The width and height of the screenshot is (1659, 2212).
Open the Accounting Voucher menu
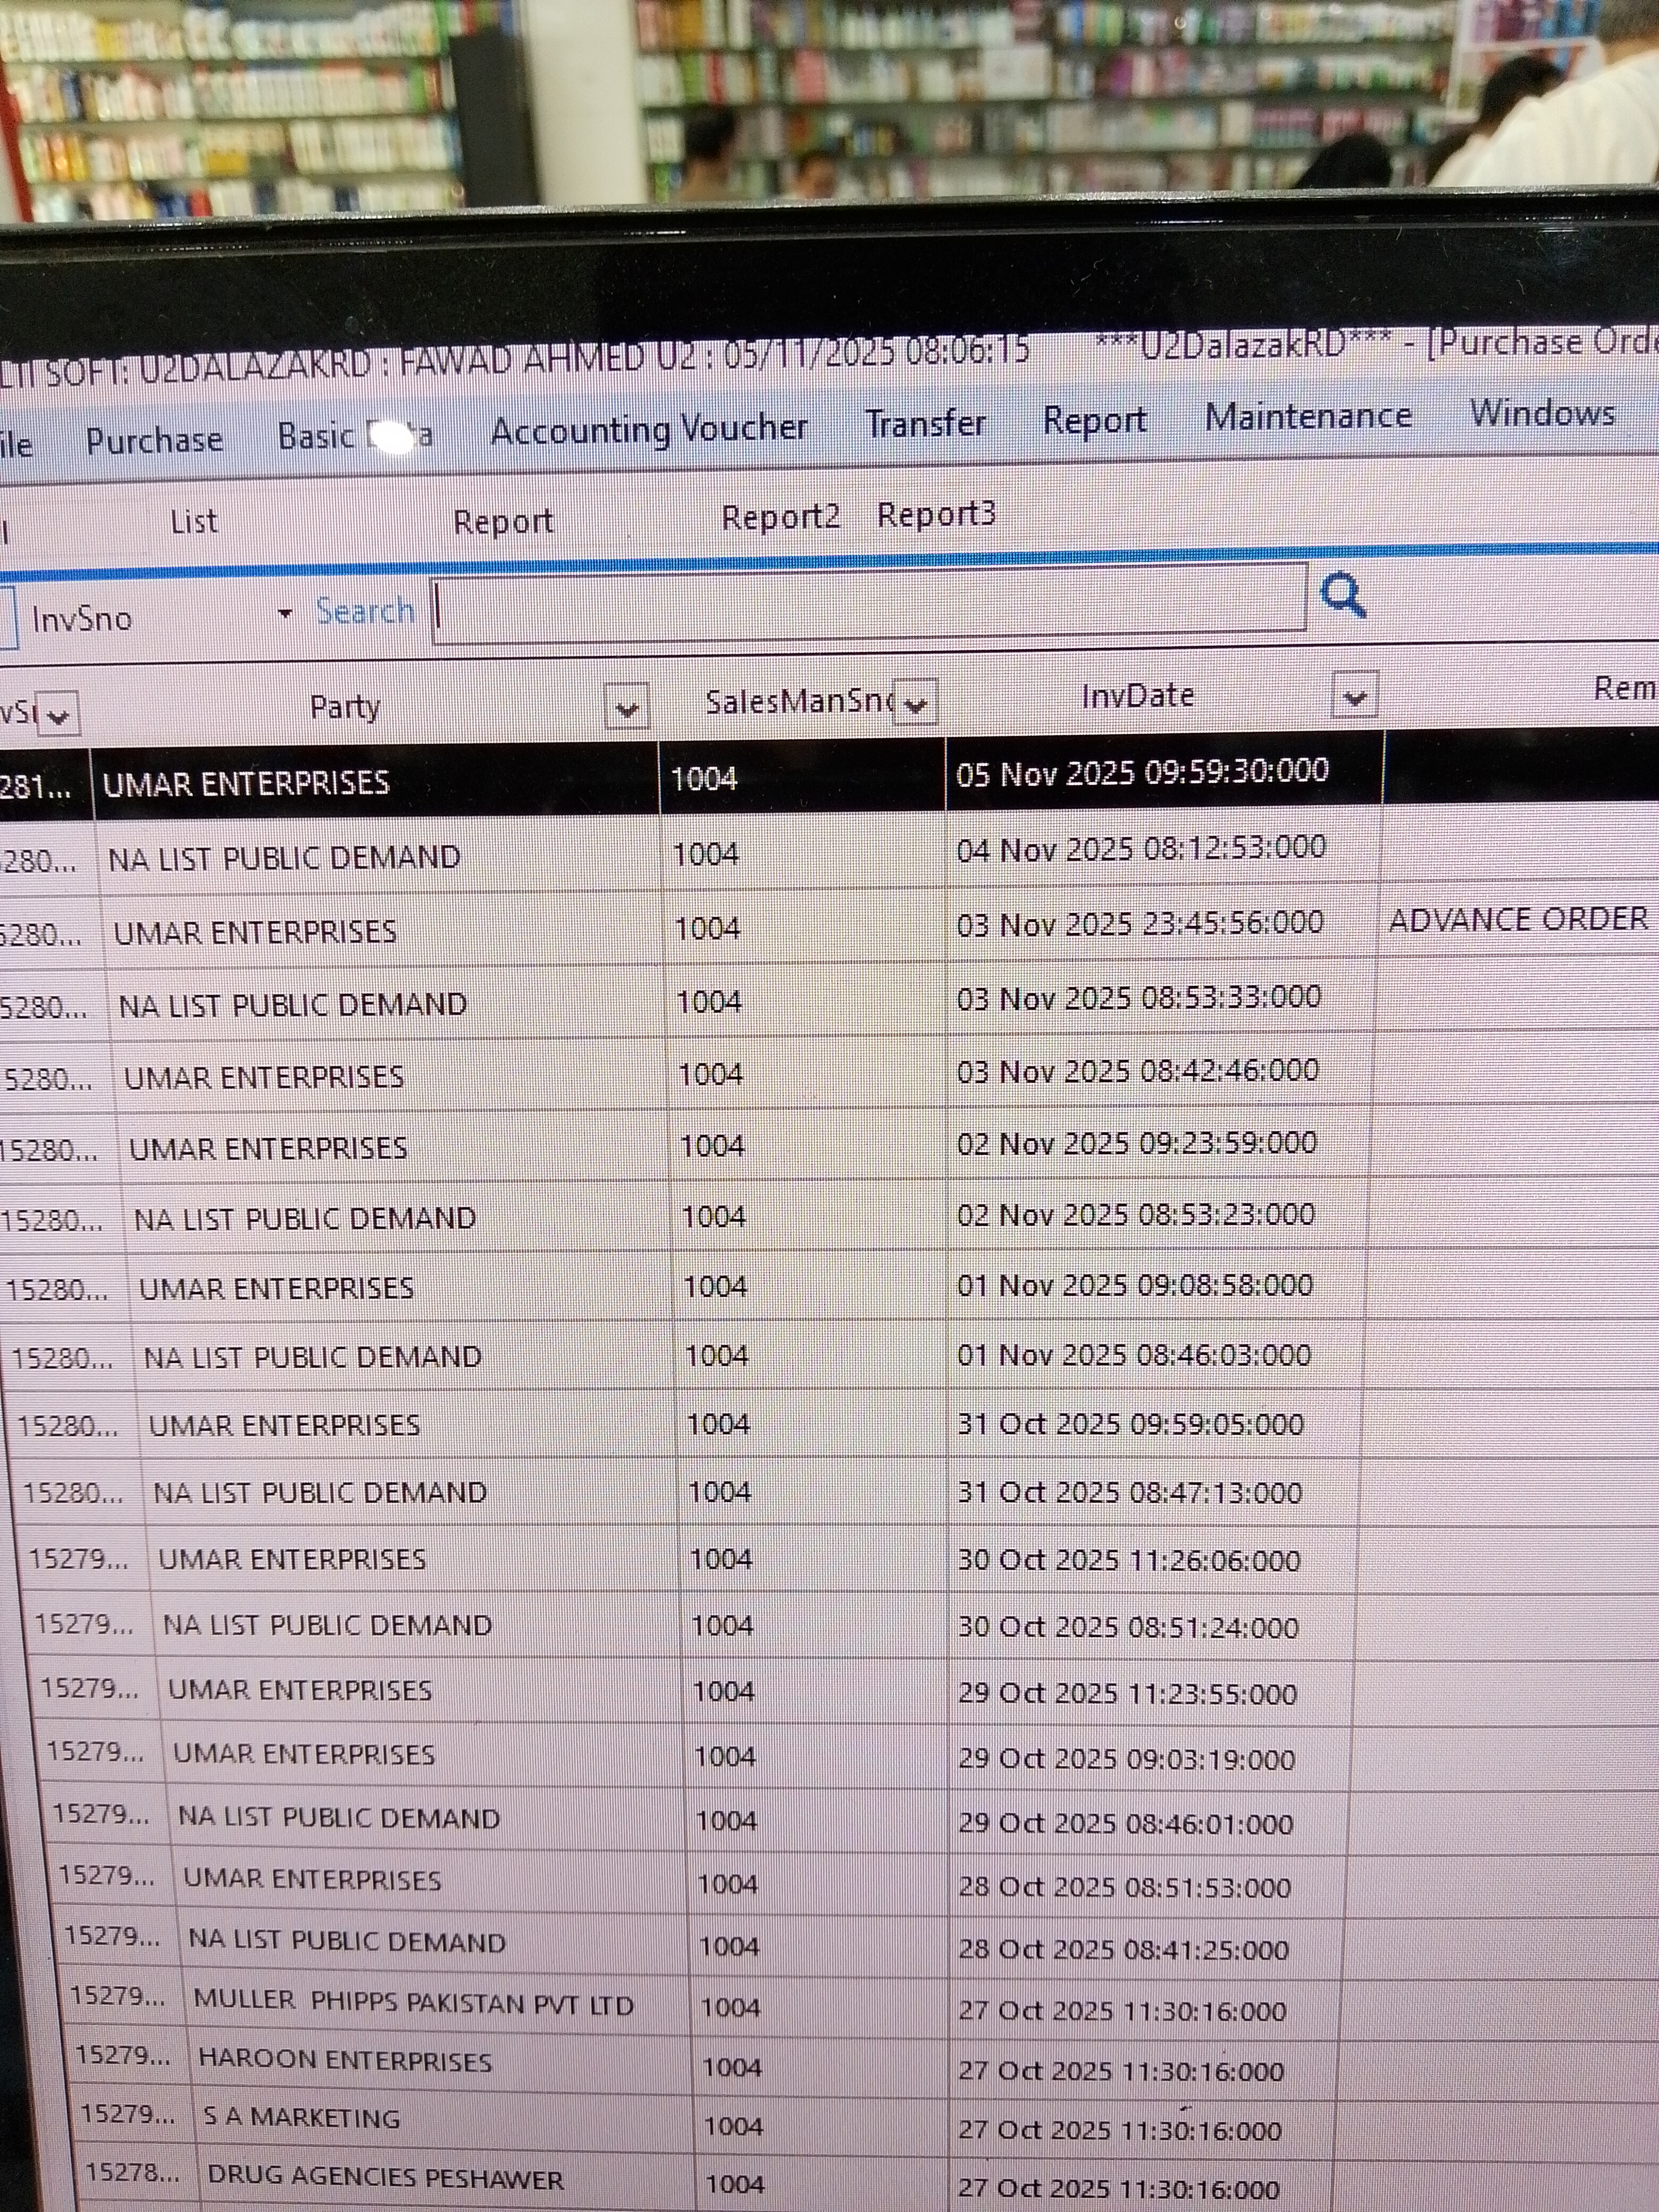(x=648, y=429)
